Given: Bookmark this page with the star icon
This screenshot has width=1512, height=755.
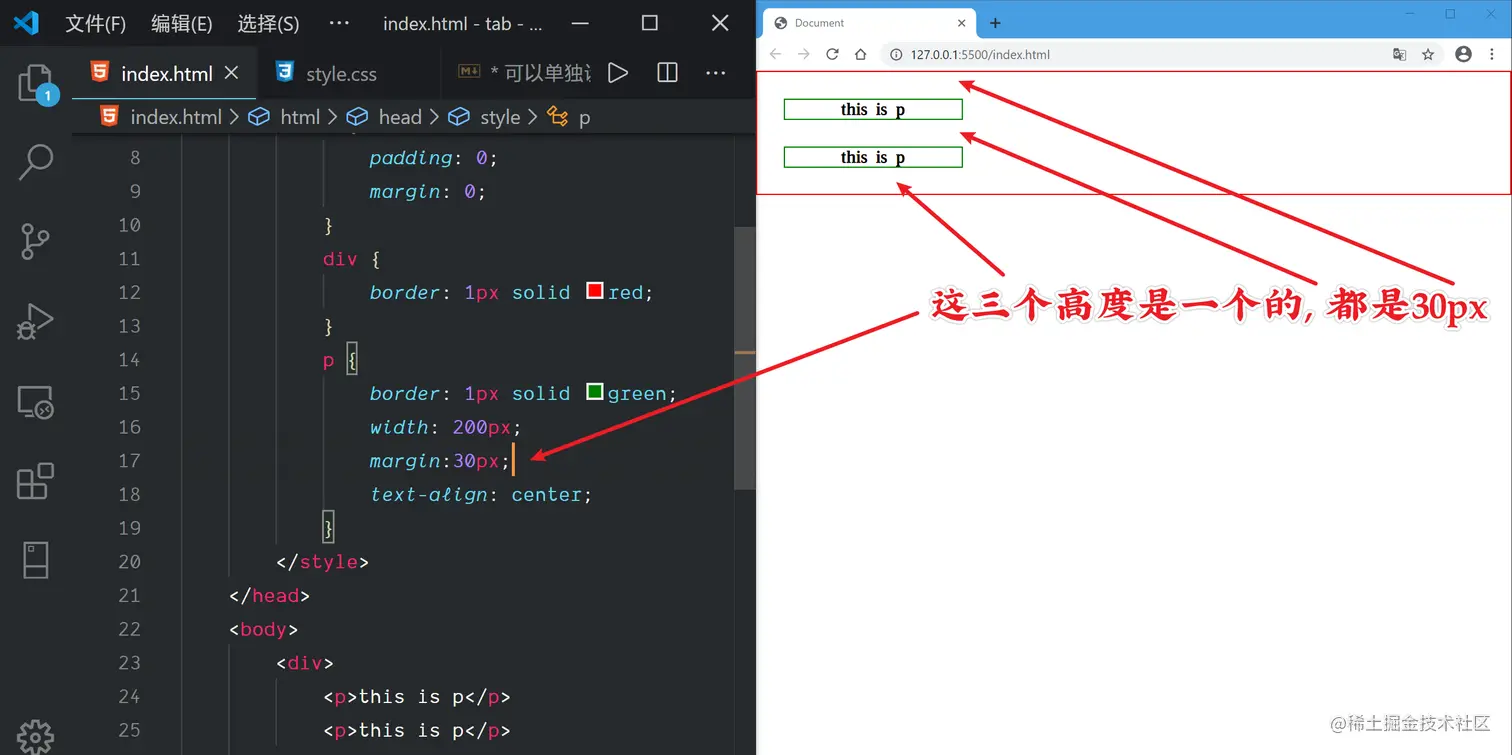Looking at the screenshot, I should pos(1428,54).
